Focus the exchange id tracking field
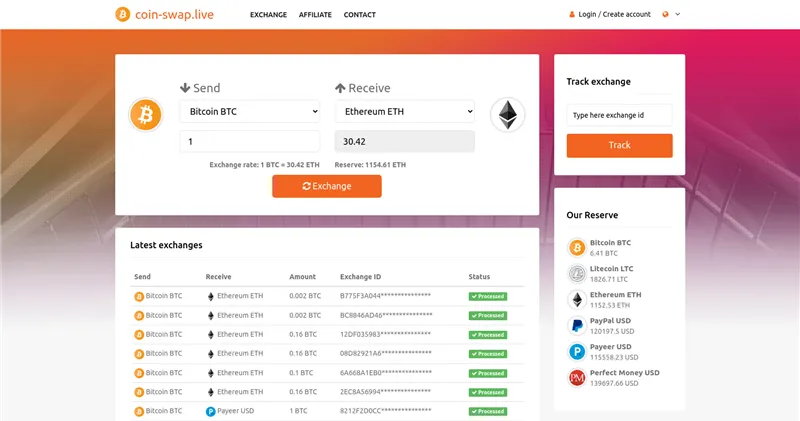The height and width of the screenshot is (421, 800). click(x=619, y=115)
